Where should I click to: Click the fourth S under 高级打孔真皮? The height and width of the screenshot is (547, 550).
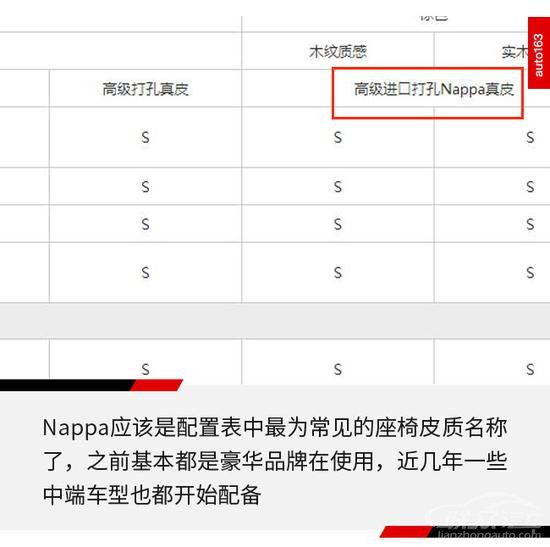(145, 273)
